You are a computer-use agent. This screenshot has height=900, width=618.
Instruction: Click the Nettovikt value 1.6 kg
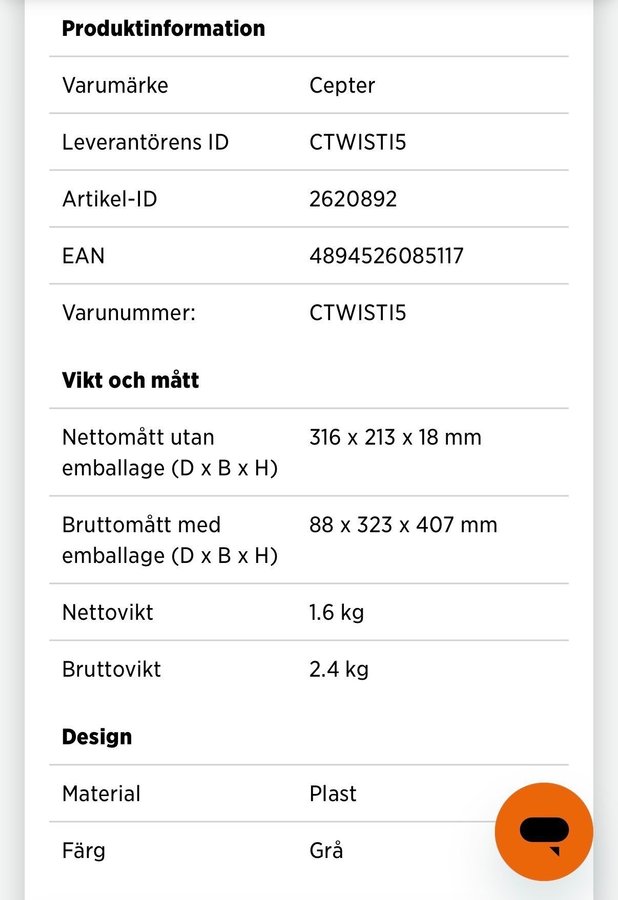(x=336, y=612)
